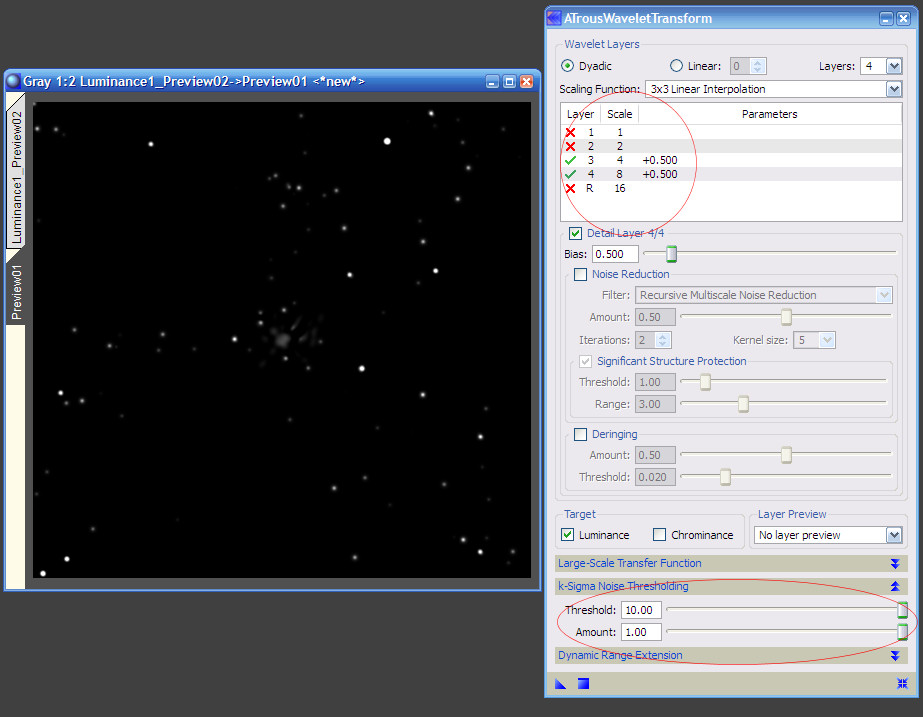Click the AtrousWaveletTransform title bar icon
The height and width of the screenshot is (717, 923).
(554, 18)
